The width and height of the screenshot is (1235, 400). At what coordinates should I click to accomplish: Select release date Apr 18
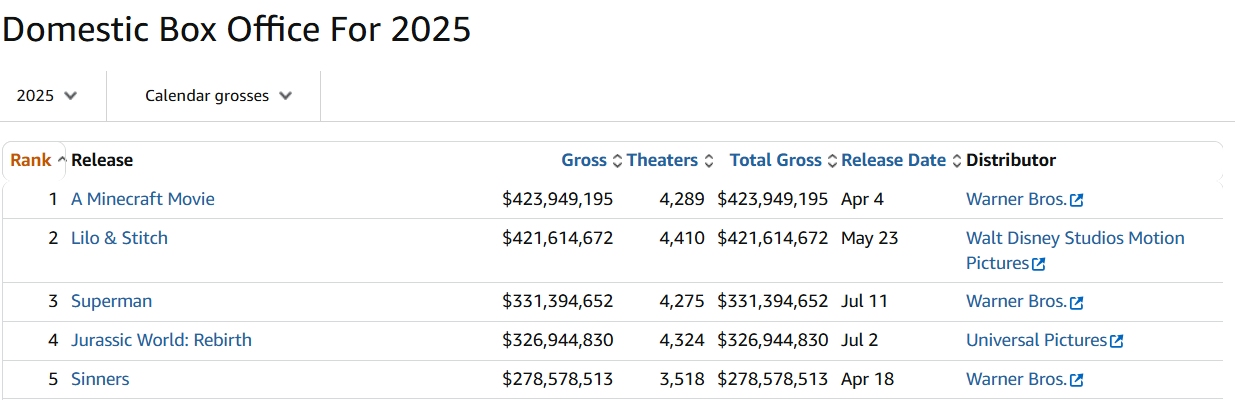tap(867, 379)
